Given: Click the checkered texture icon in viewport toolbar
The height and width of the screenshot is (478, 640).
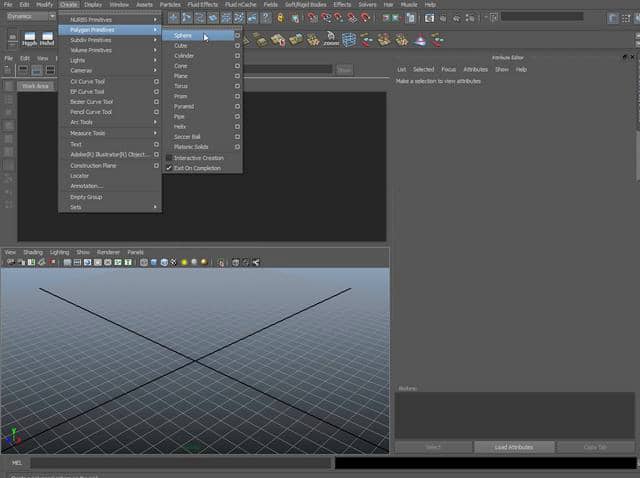Looking at the screenshot, I should 174,262.
